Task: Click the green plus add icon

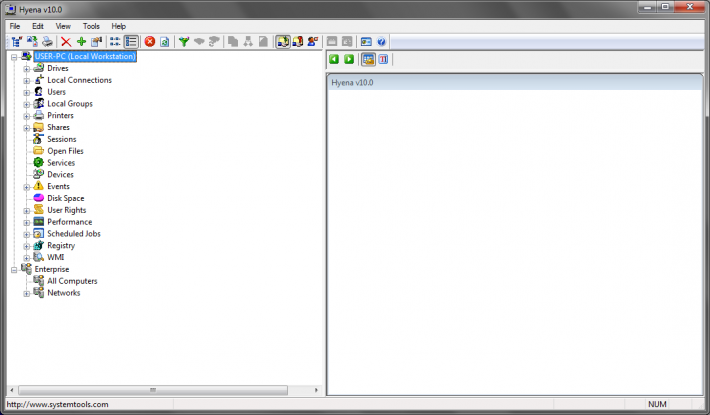Action: pos(82,42)
